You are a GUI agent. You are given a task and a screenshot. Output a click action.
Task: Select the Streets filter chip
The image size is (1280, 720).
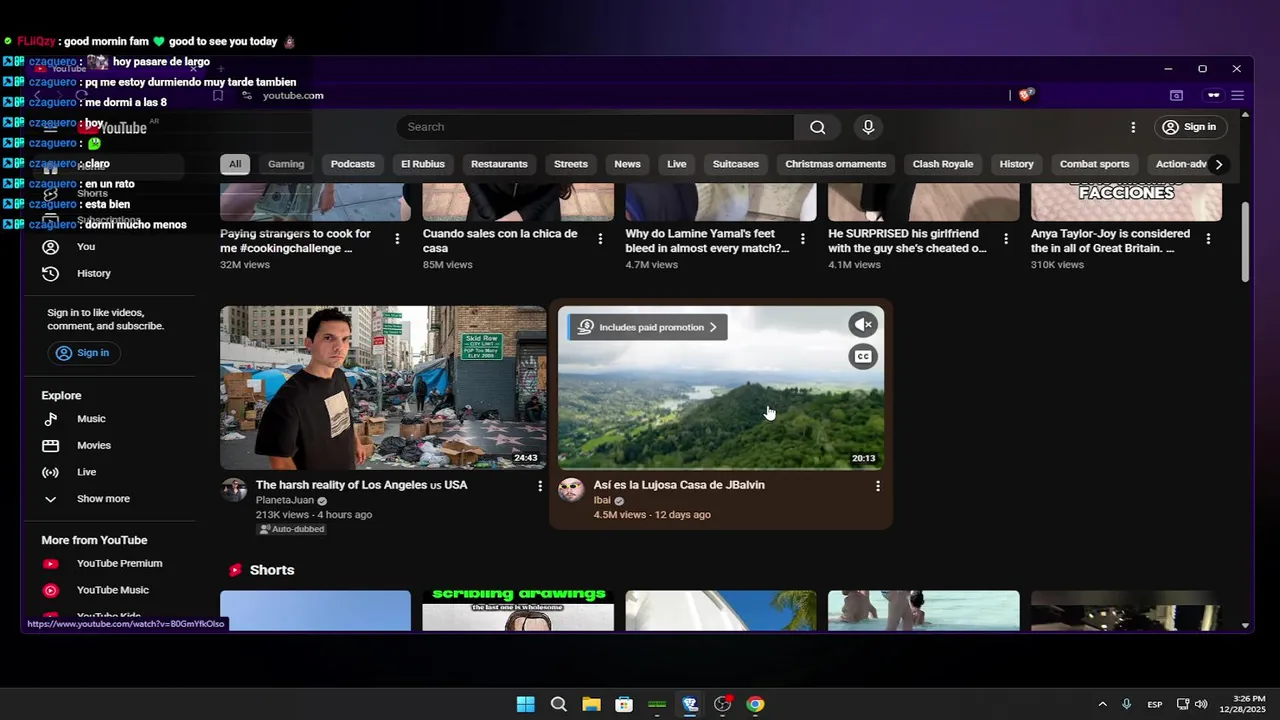[x=571, y=164]
